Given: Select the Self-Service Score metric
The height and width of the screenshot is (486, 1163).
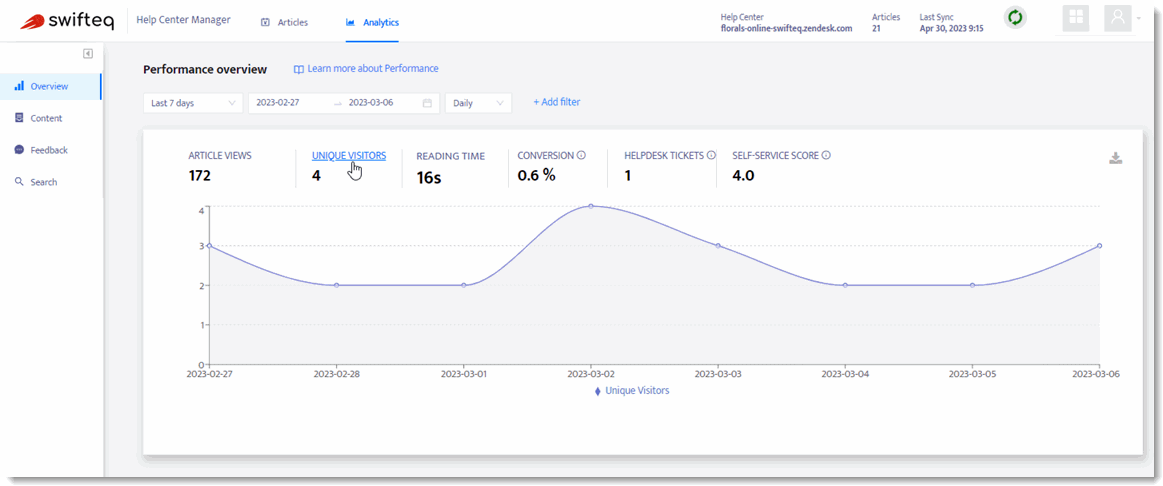Looking at the screenshot, I should point(776,156).
